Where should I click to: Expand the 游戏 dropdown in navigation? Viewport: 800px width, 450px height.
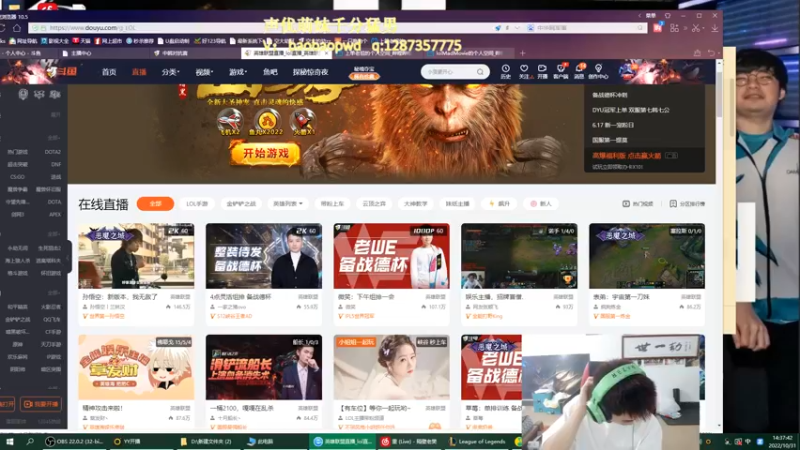tap(238, 72)
